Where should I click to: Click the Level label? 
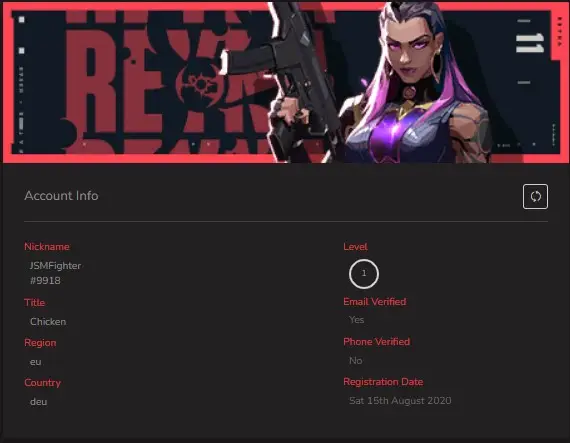click(x=355, y=247)
